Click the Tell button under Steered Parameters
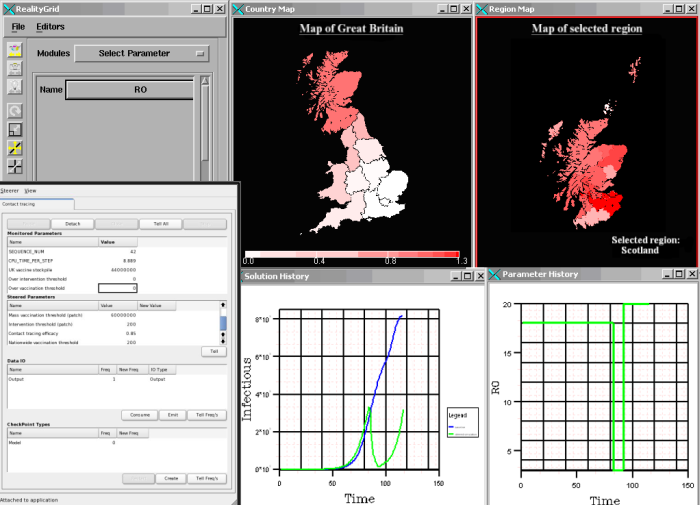The image size is (700, 505). 214,351
